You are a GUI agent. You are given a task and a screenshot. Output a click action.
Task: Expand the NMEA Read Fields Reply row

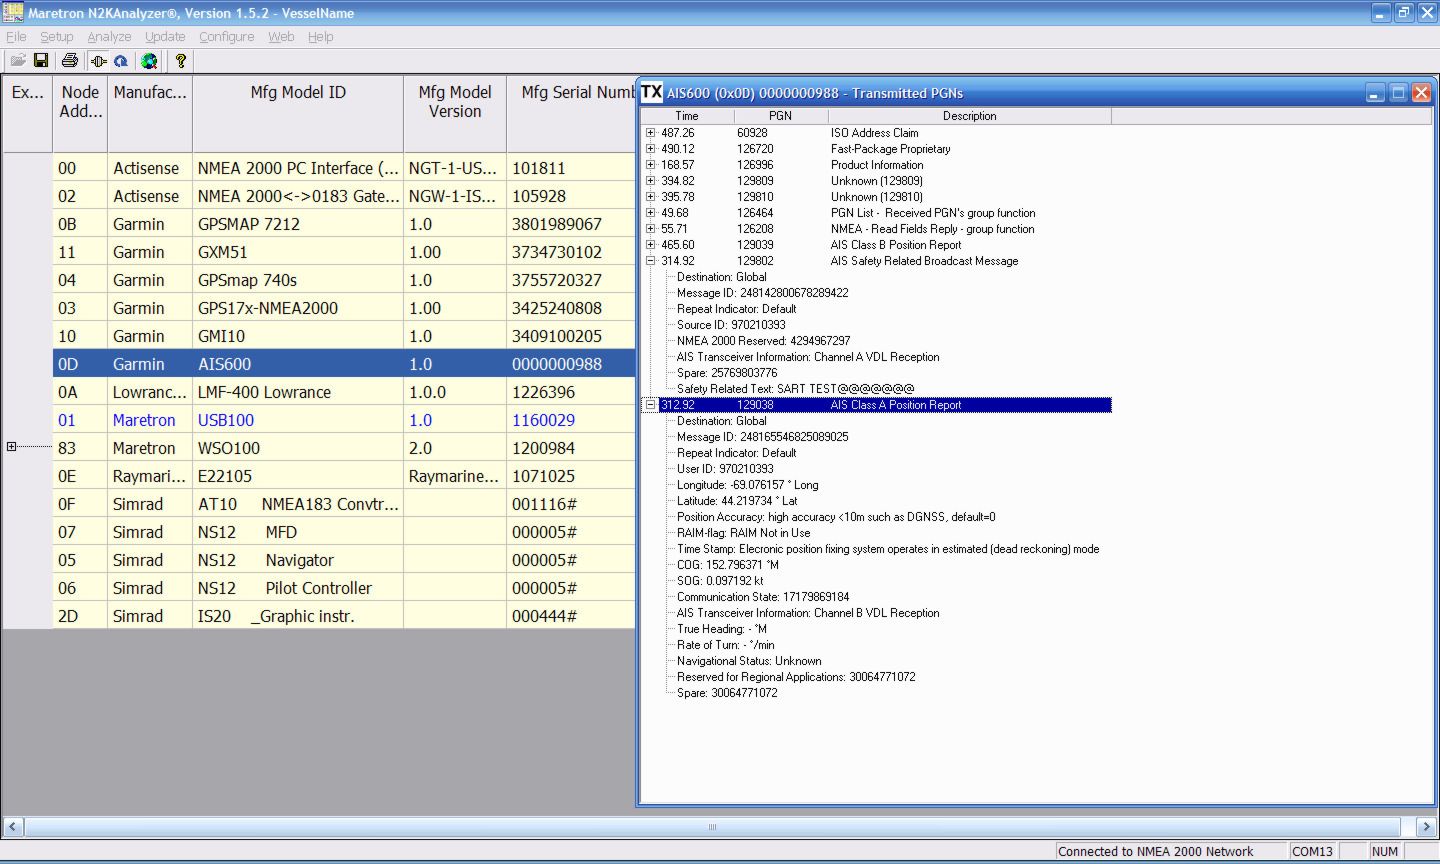[x=651, y=229]
